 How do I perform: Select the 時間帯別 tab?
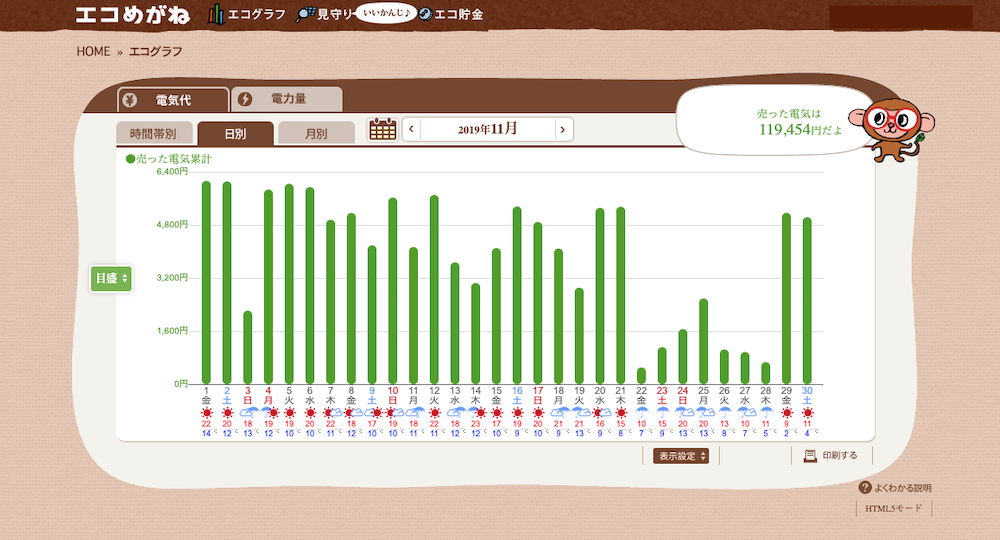[x=154, y=133]
